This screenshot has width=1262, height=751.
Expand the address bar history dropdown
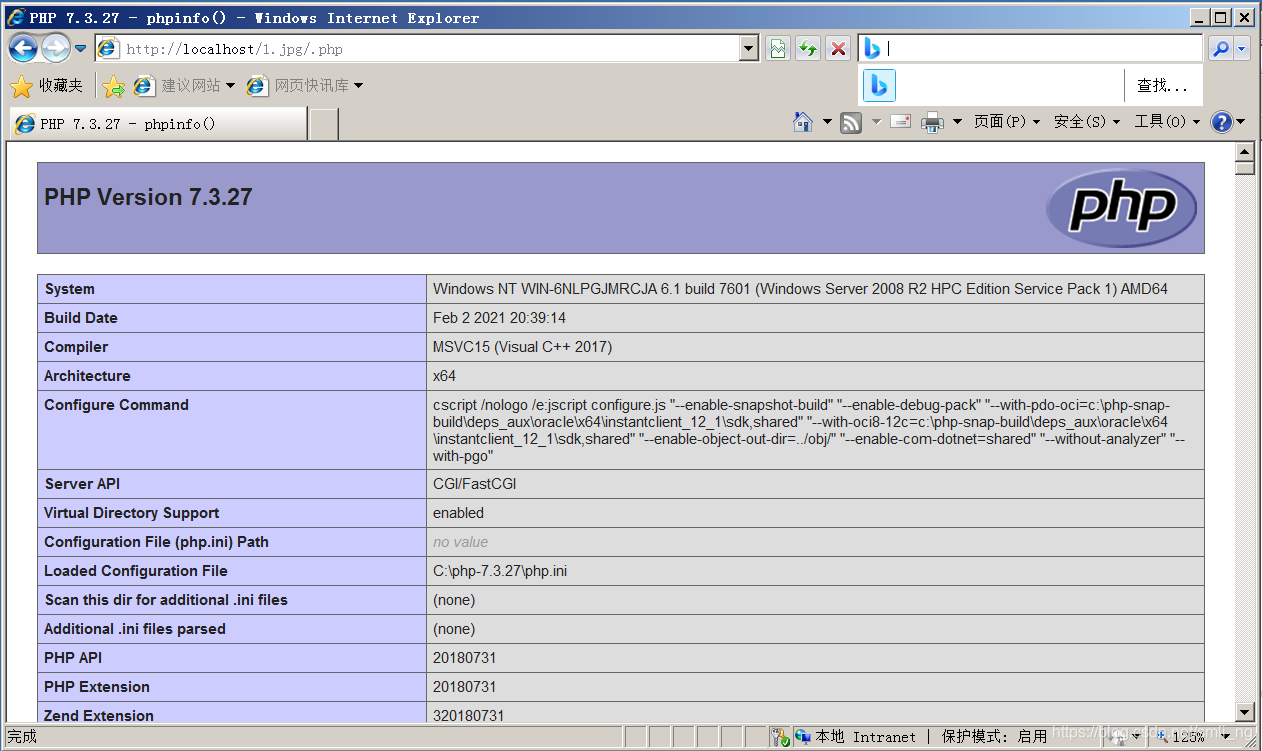pyautogui.click(x=749, y=48)
